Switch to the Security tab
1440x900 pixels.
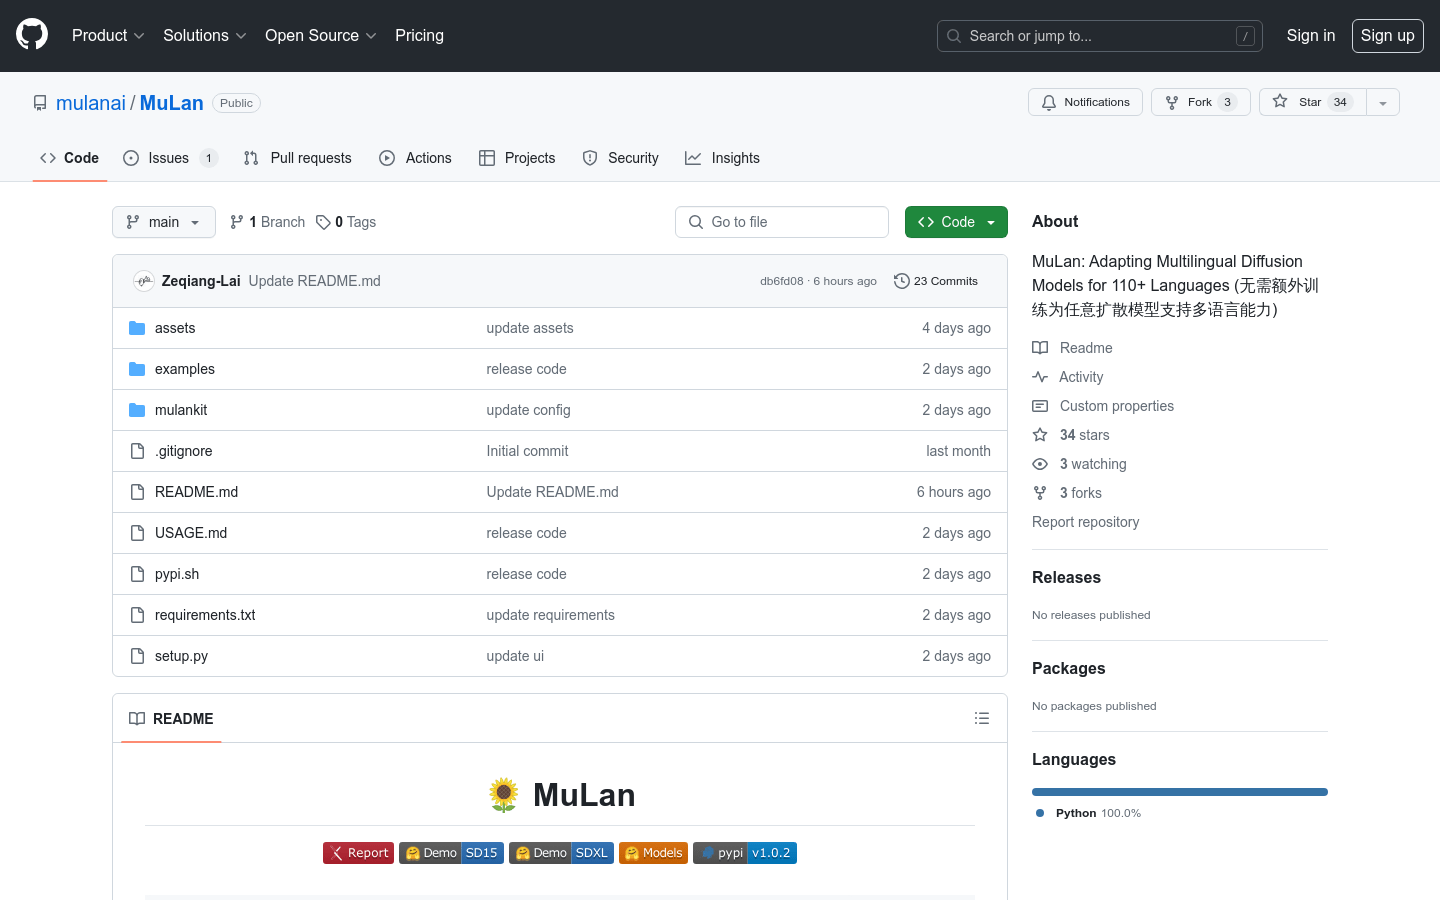click(621, 158)
